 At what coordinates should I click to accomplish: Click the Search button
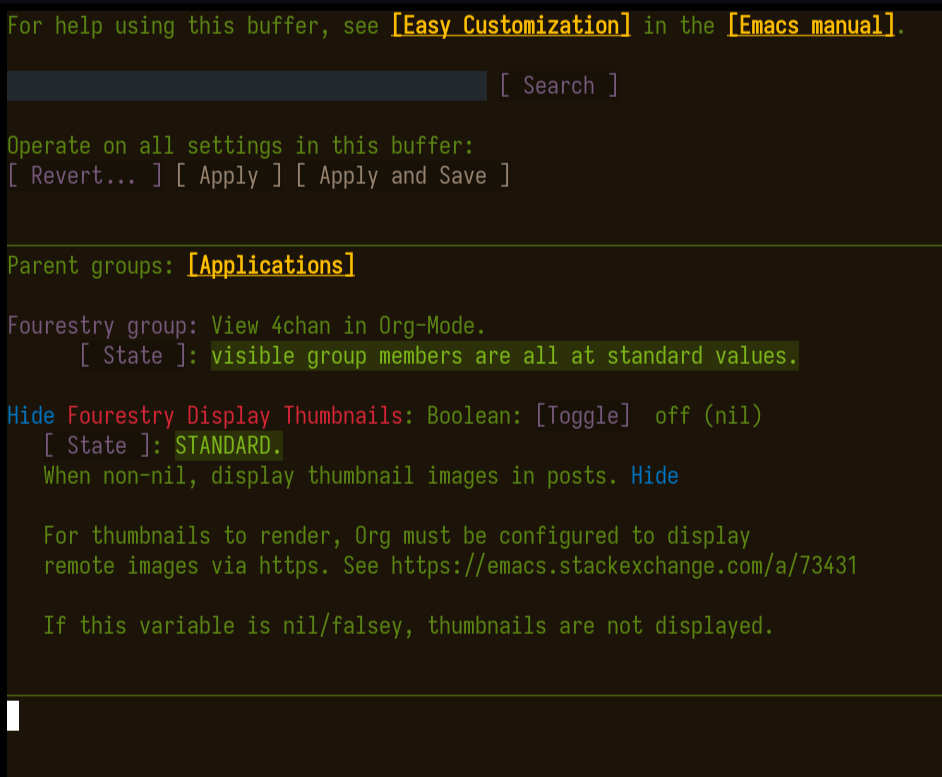(x=559, y=85)
